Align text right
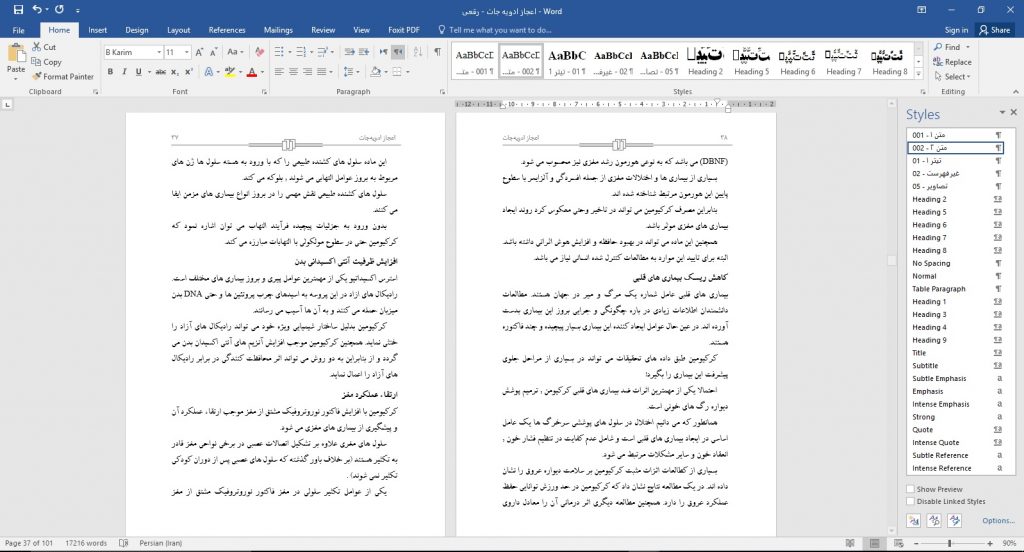 [x=308, y=72]
